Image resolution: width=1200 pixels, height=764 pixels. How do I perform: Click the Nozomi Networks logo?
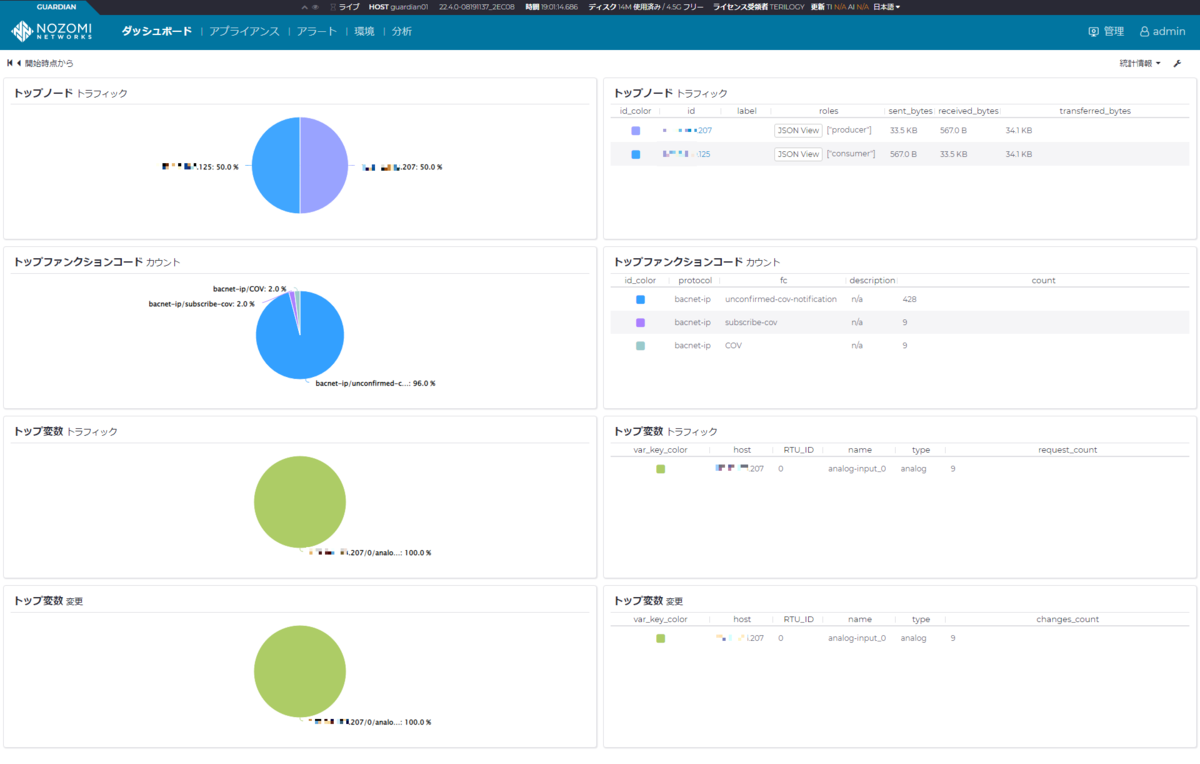(x=52, y=31)
